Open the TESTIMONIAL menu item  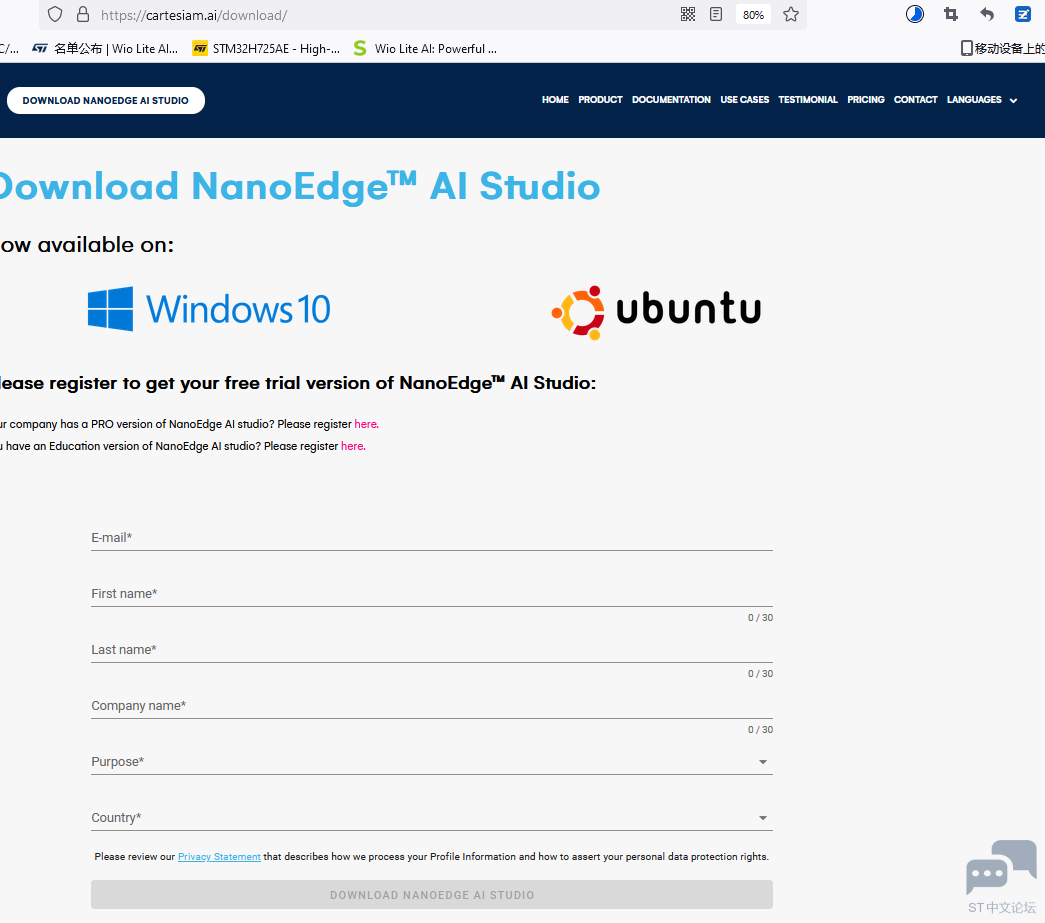click(x=808, y=100)
